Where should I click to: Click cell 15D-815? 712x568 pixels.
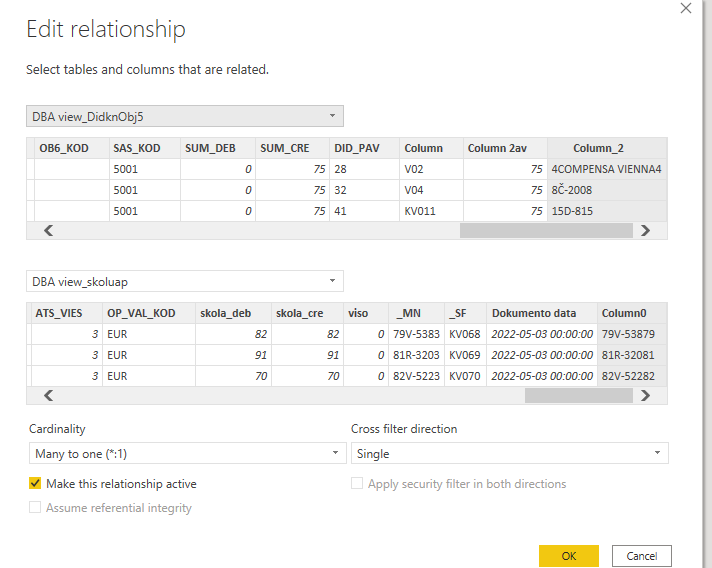[607, 211]
